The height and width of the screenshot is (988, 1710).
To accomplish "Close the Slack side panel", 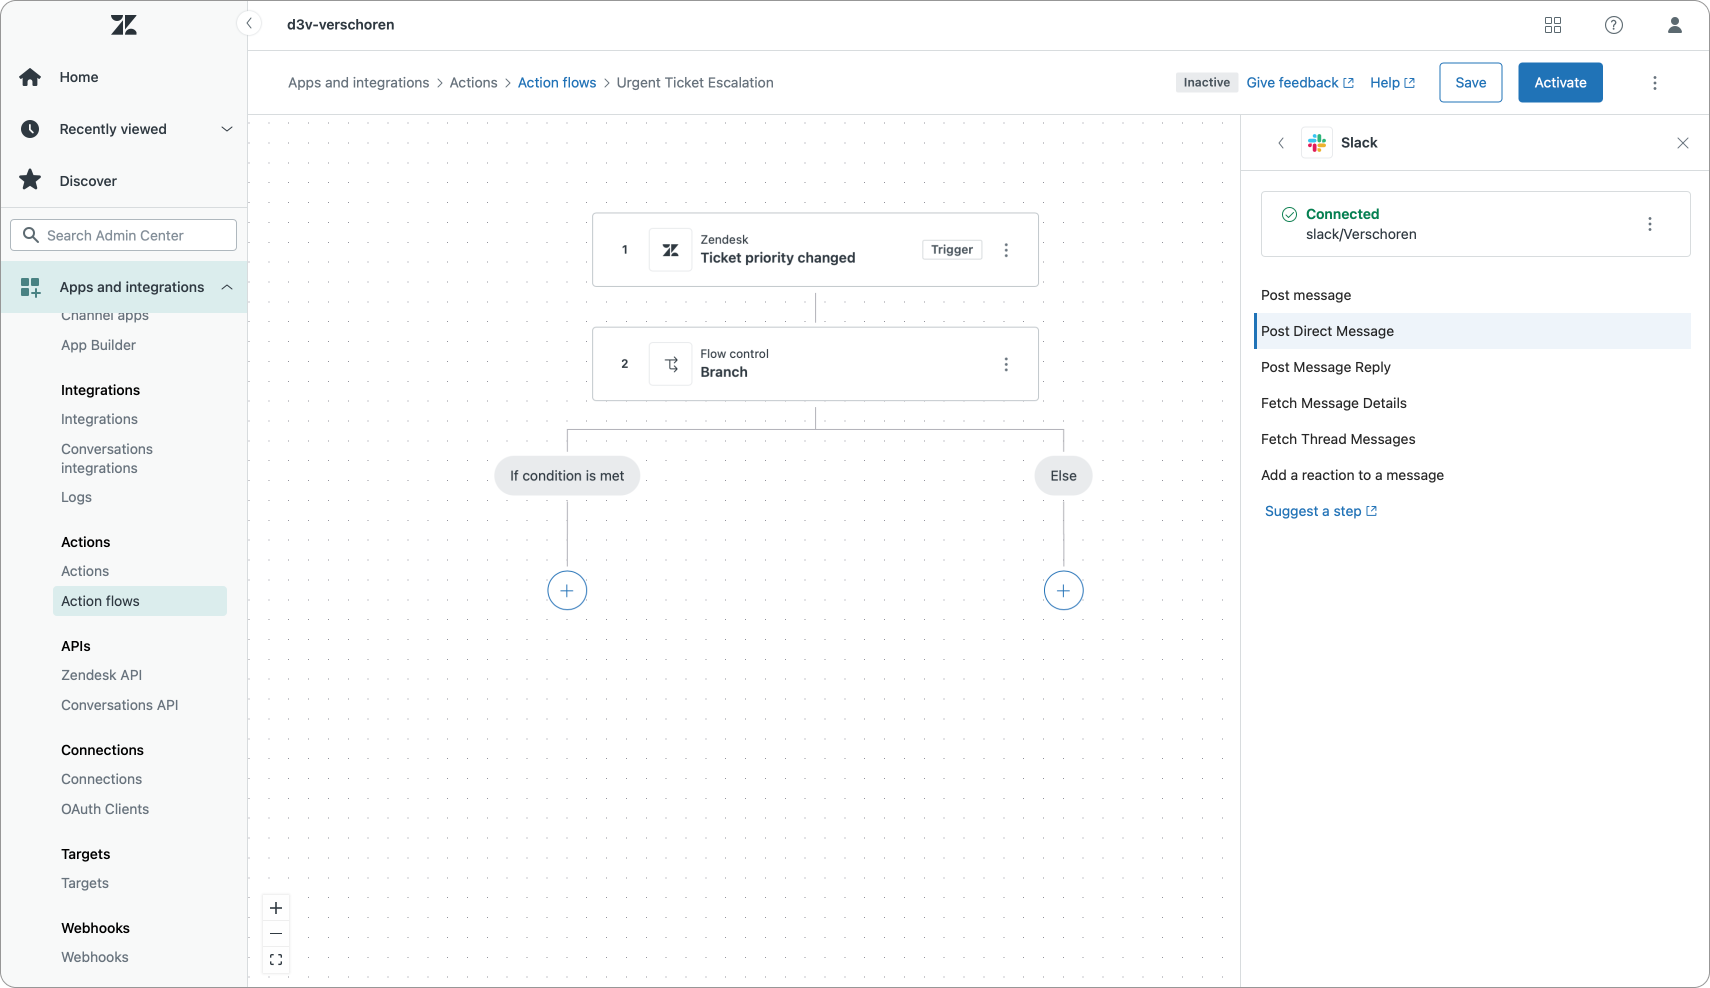I will pyautogui.click(x=1683, y=143).
